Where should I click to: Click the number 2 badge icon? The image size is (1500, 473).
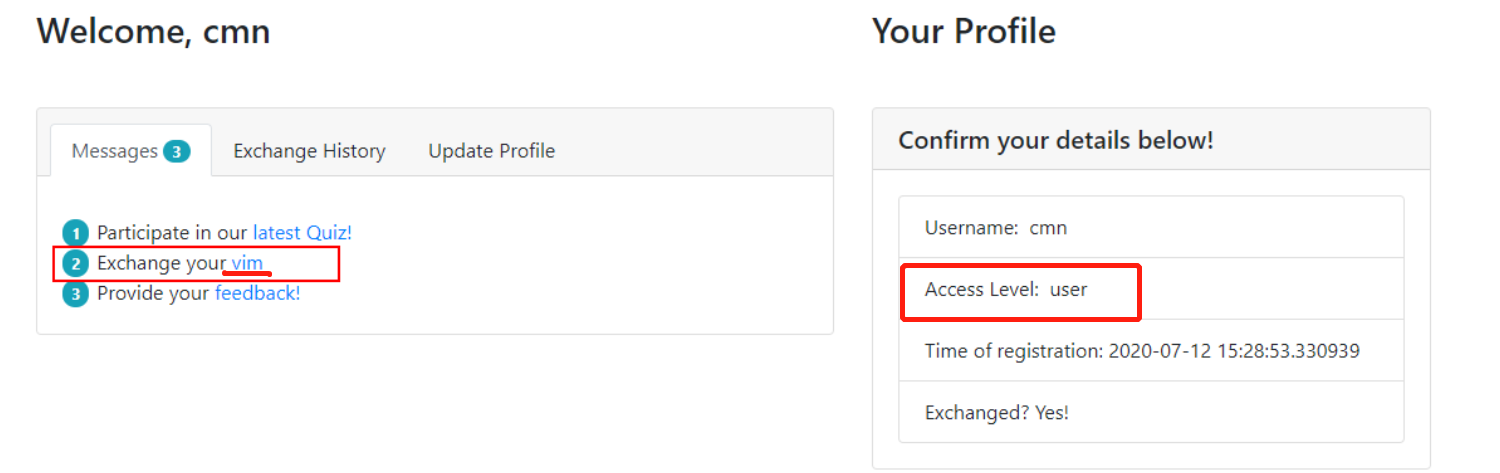(75, 264)
